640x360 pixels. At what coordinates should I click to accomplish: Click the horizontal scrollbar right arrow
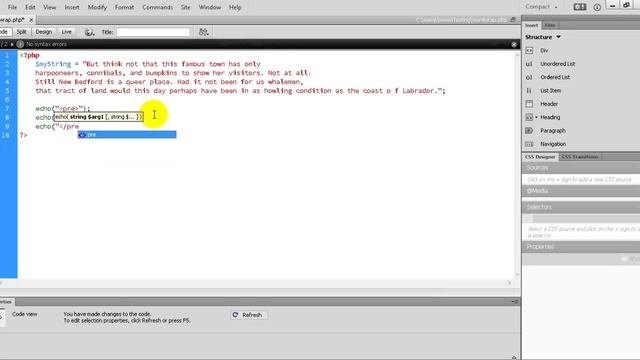[x=509, y=282]
